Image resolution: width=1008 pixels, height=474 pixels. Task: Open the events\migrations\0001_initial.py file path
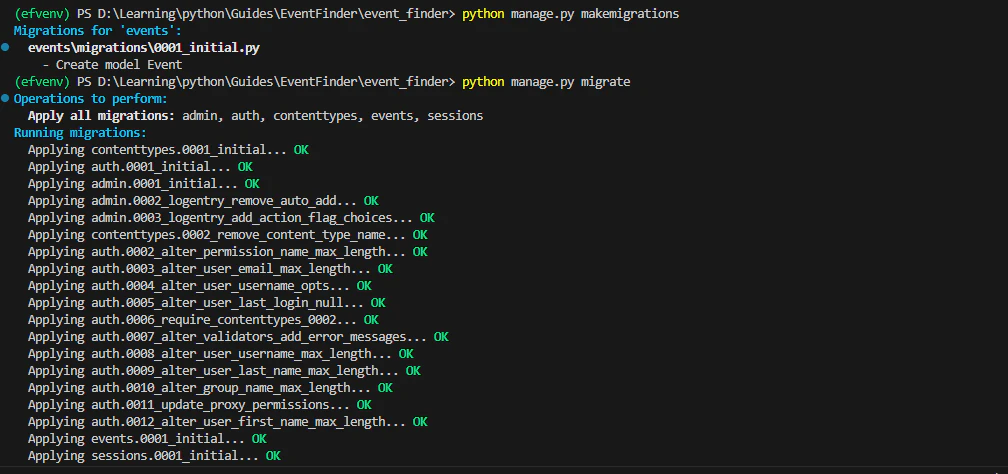click(x=144, y=48)
